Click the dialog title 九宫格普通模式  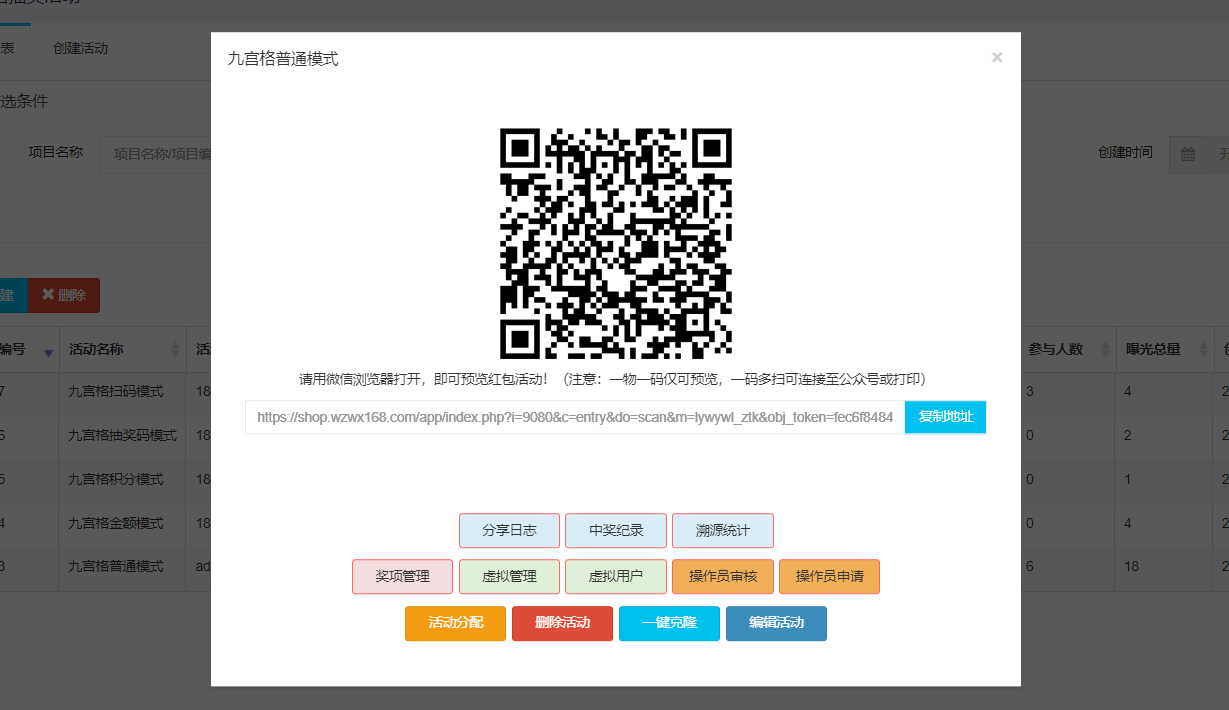pos(283,59)
